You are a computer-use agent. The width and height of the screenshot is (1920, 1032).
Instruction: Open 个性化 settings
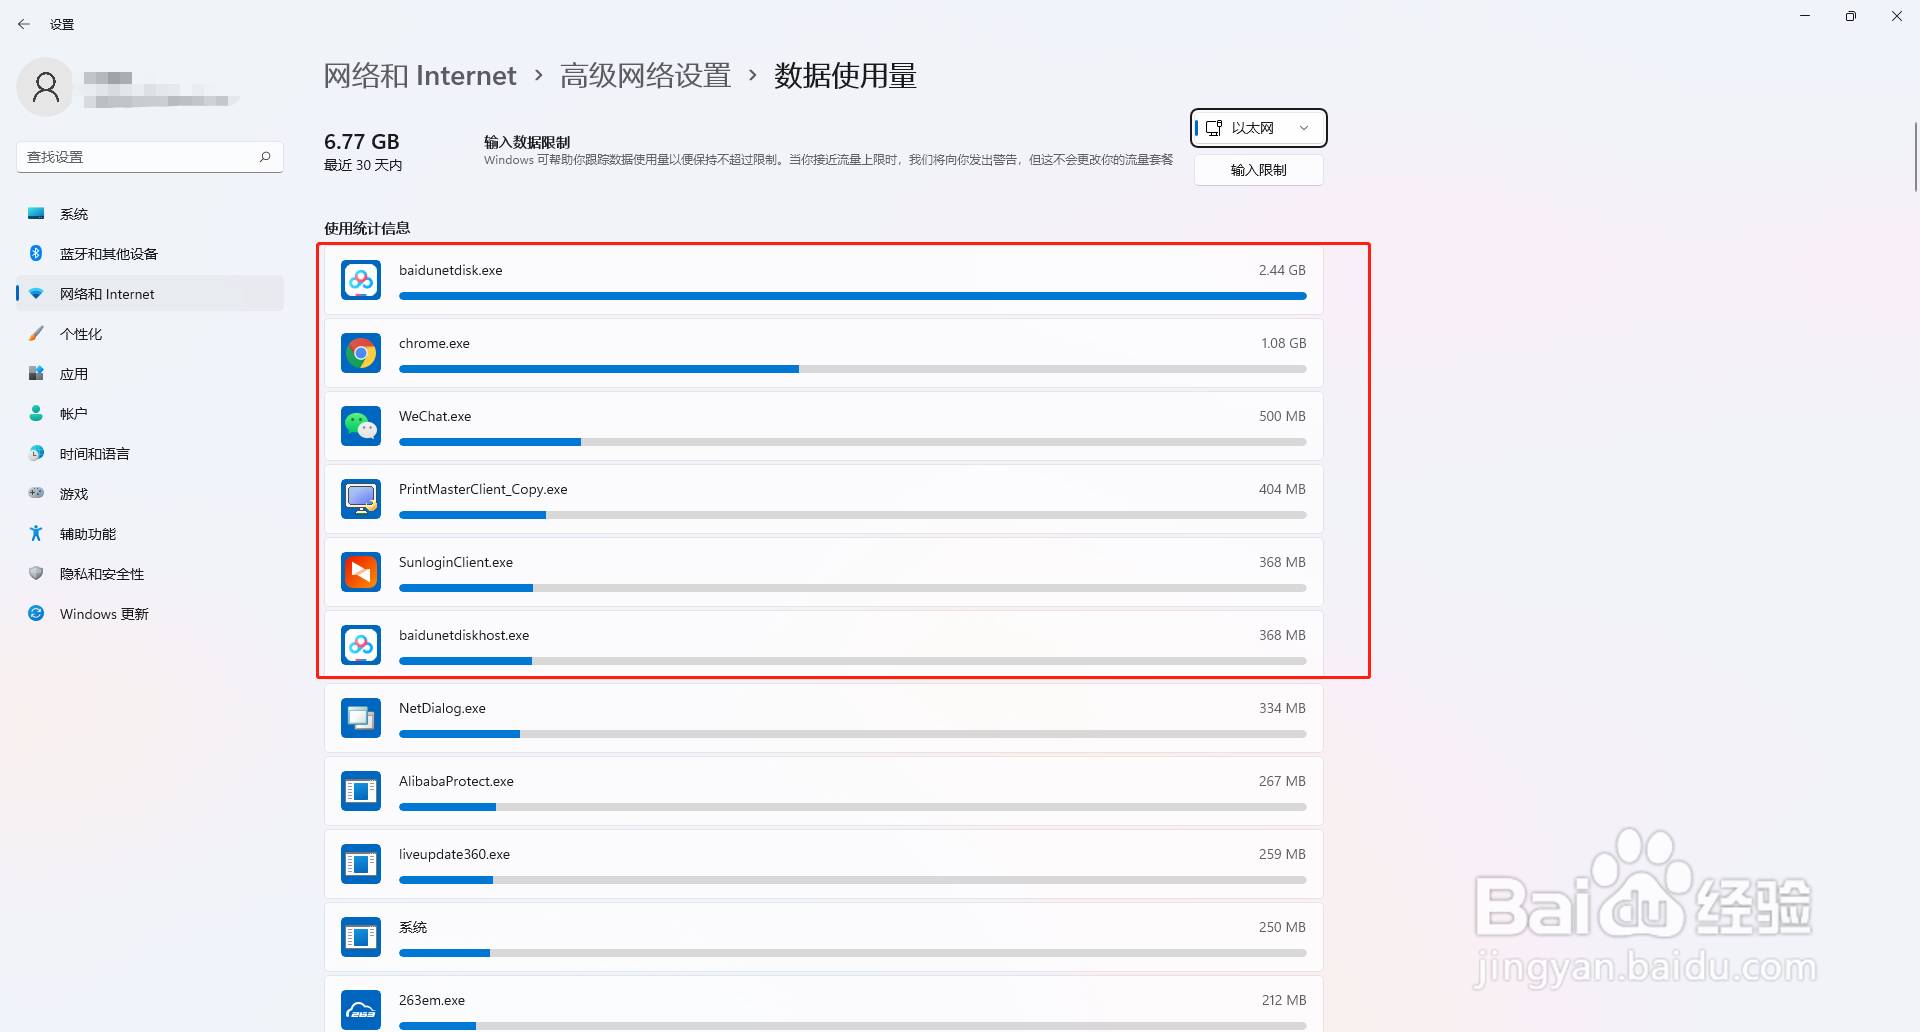coord(150,334)
